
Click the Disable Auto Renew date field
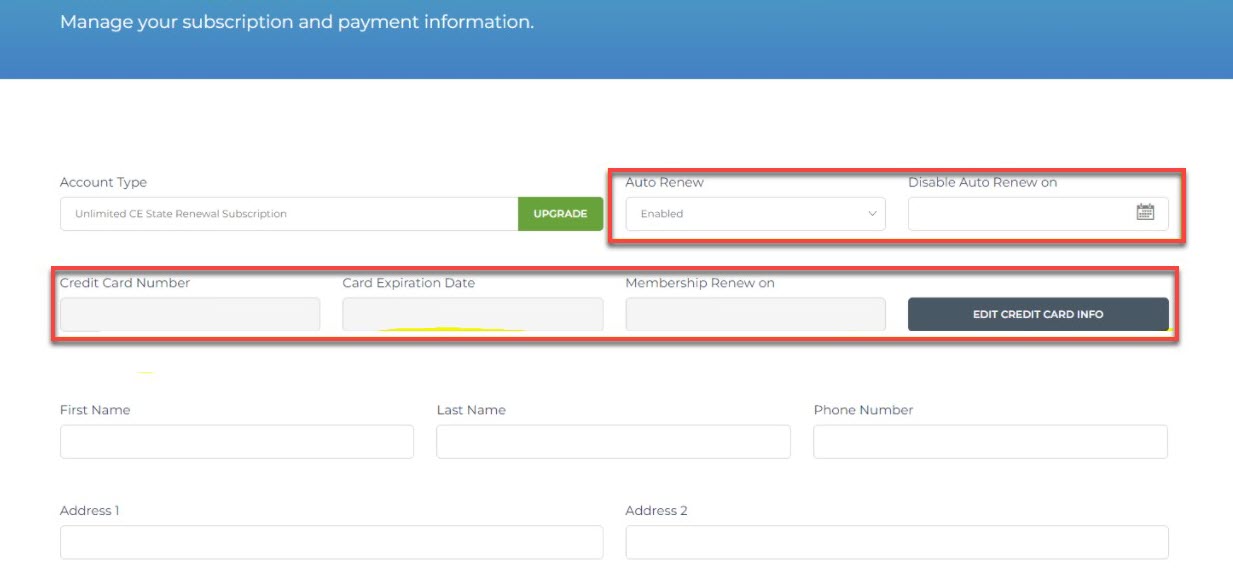1020,212
